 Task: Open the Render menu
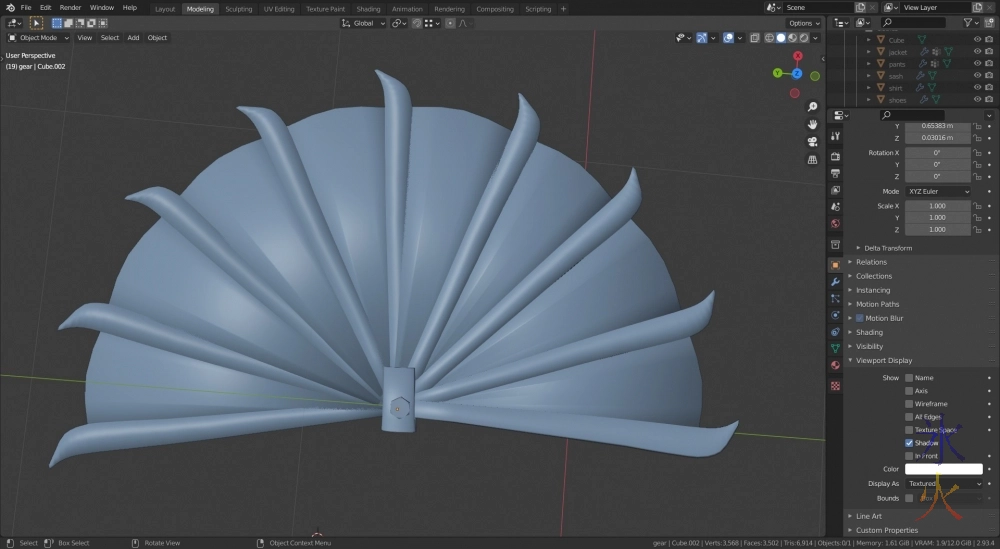[70, 8]
